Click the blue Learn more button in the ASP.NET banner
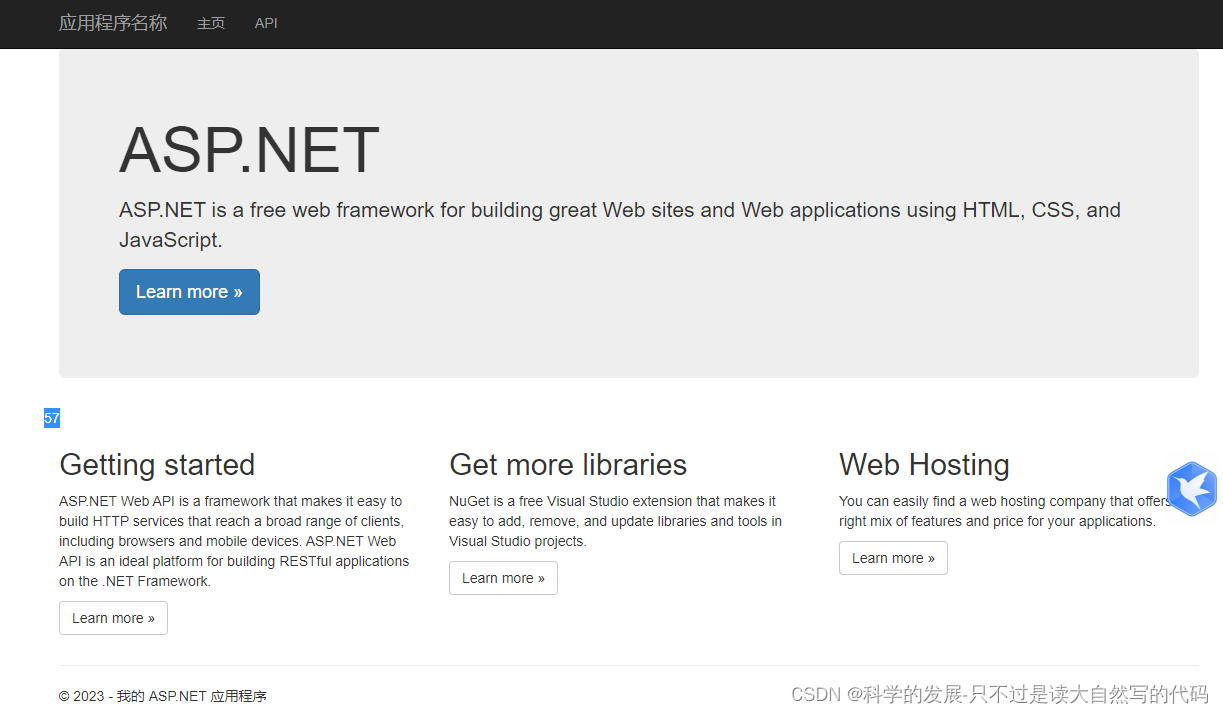Viewport: 1223px width, 714px height. (x=189, y=292)
